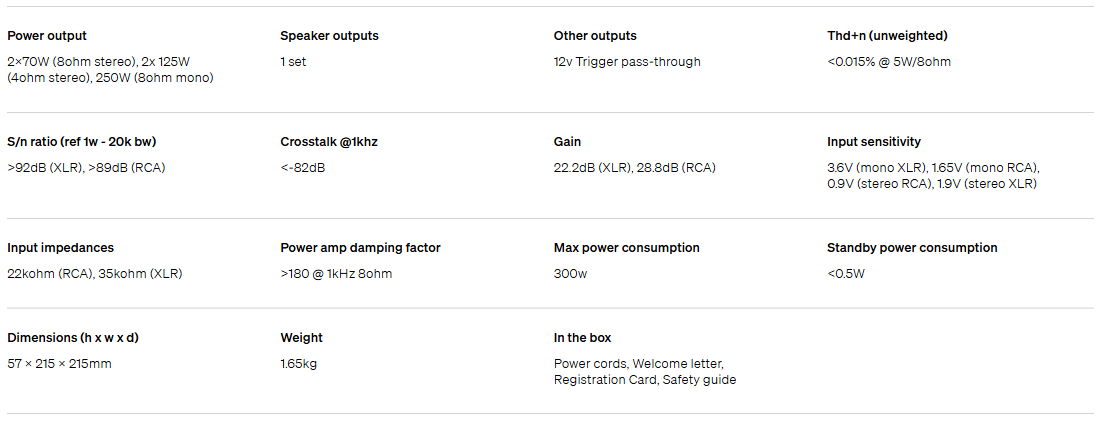Click the Max power consumption value 300w

570,274
